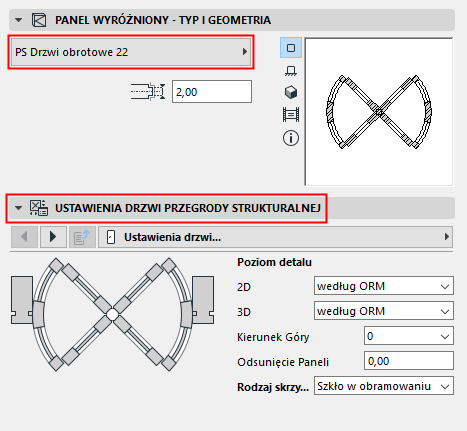
Task: Select the 2D plan preview icon
Action: (x=291, y=48)
